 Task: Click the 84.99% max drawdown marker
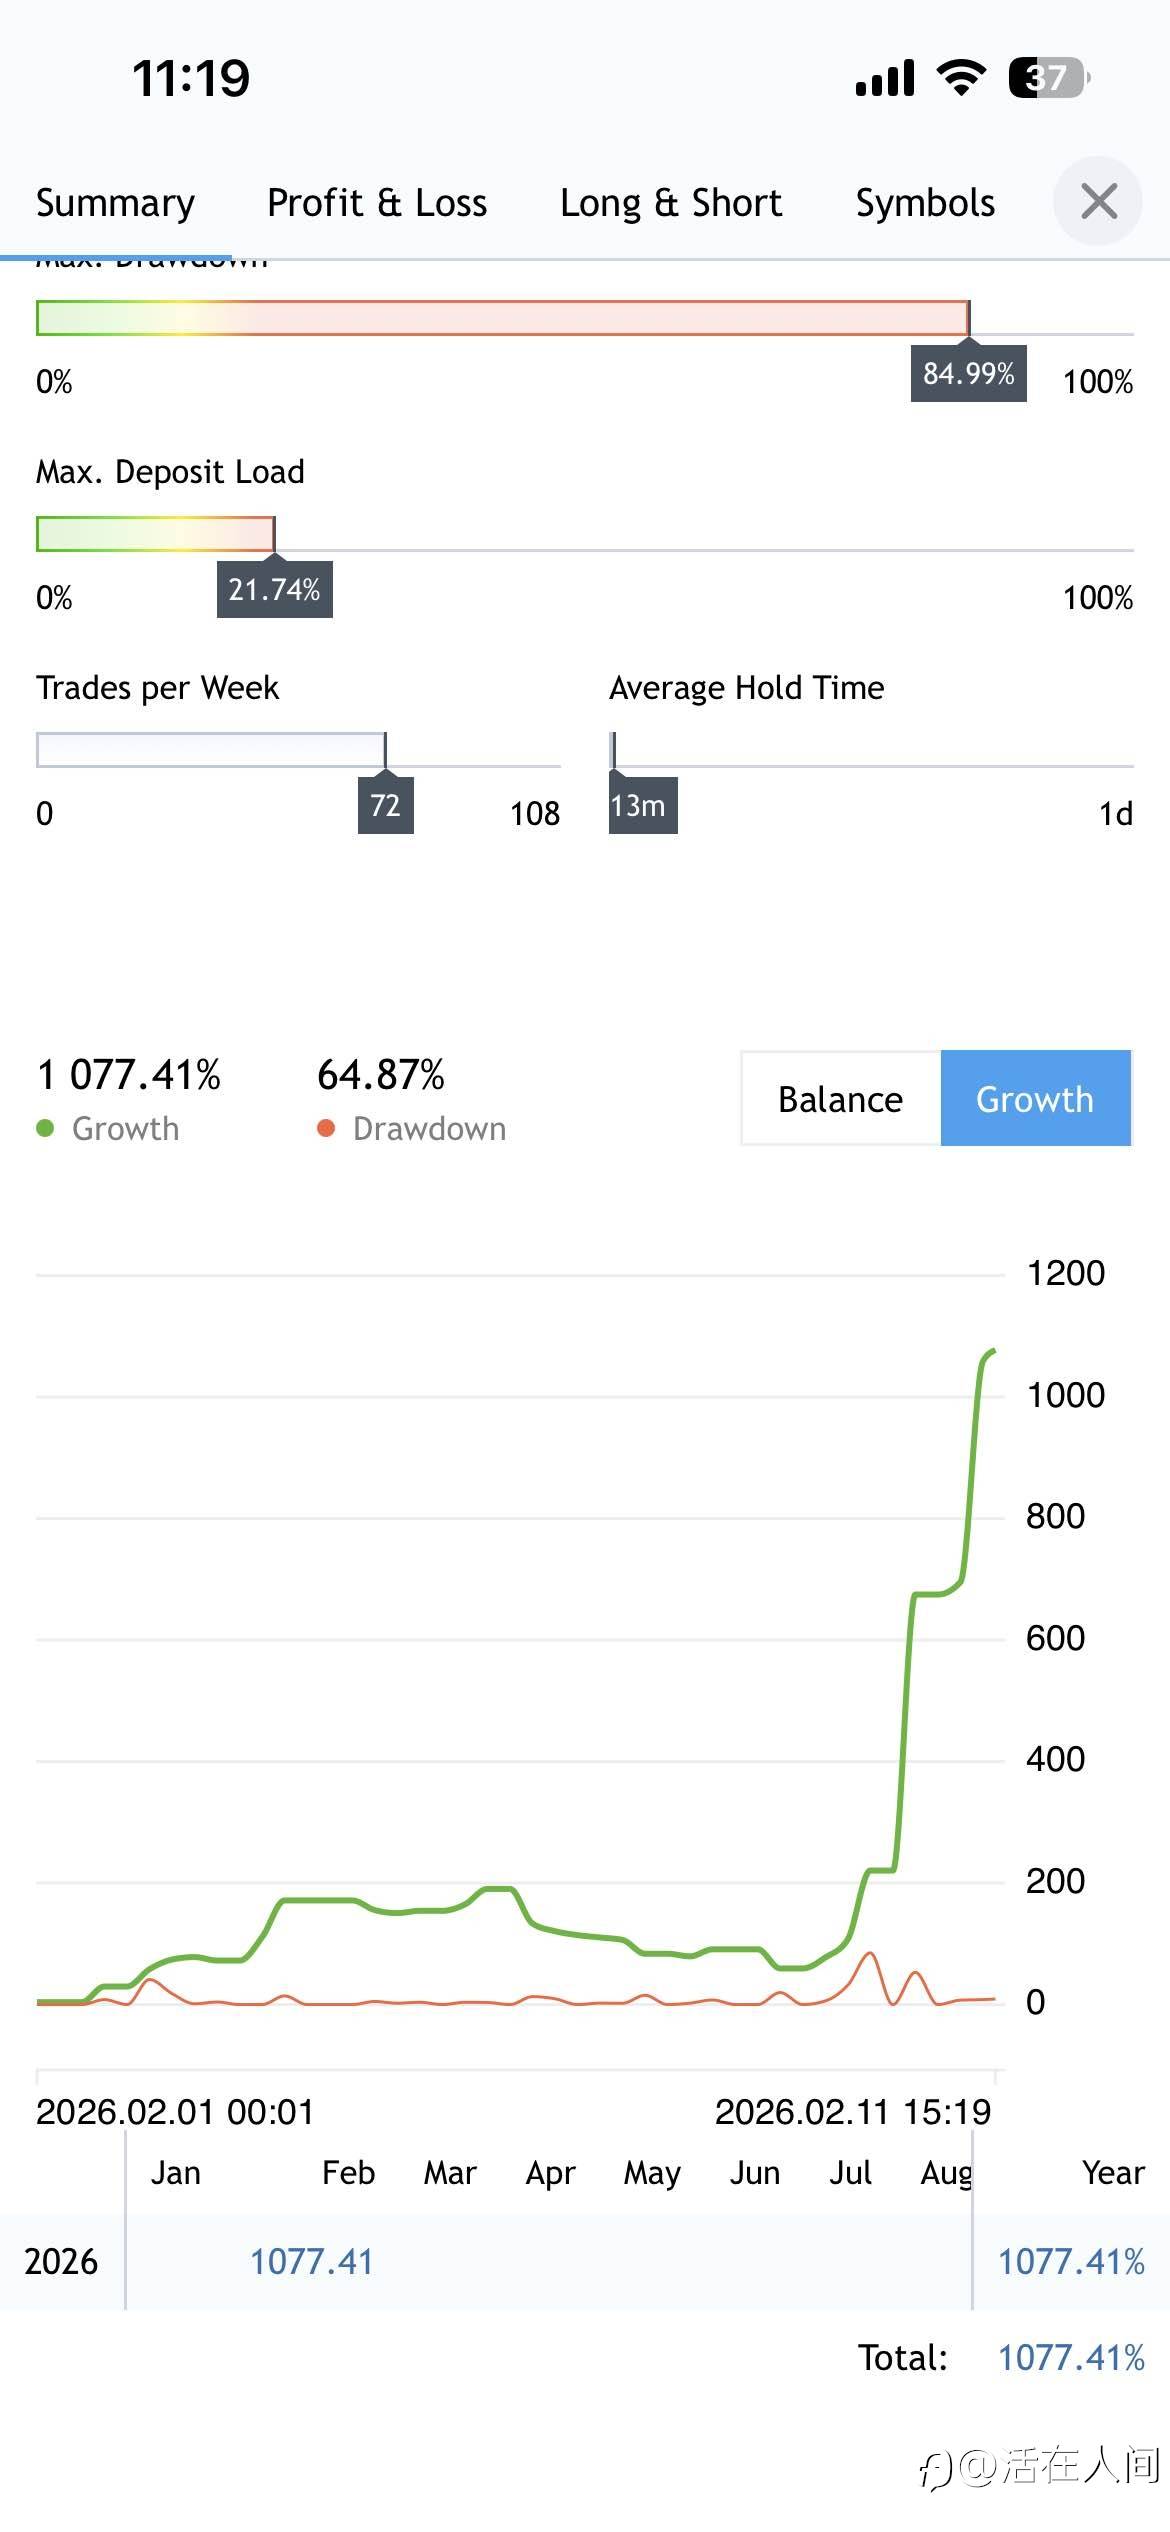tap(968, 374)
